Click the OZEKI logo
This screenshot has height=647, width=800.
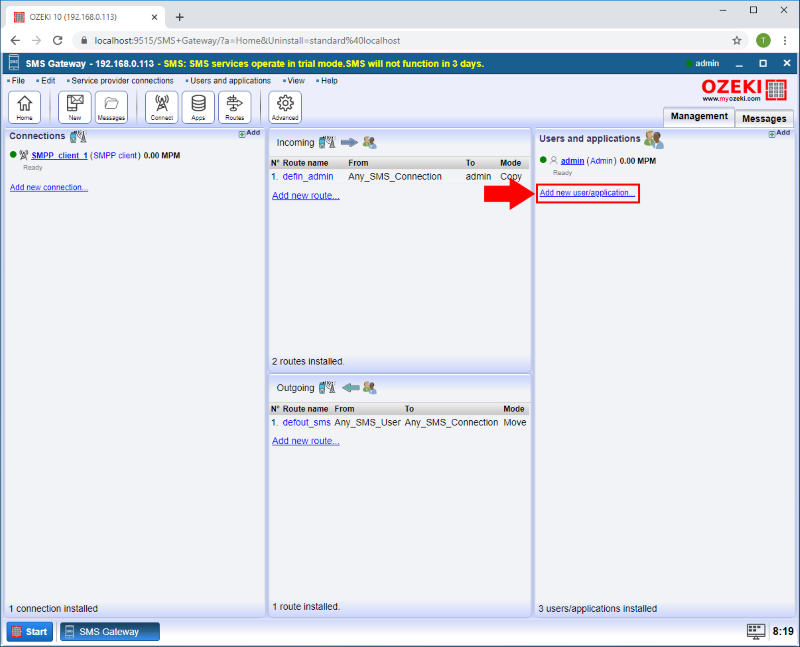(744, 90)
